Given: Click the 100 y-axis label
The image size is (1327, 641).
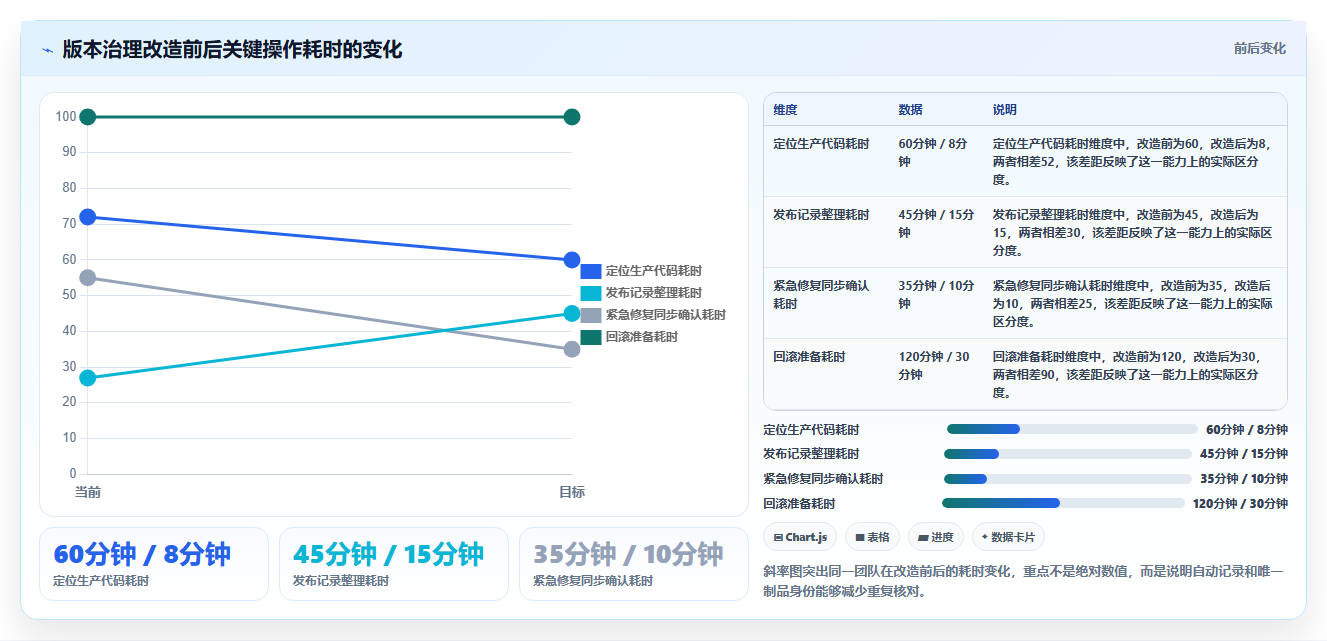Looking at the screenshot, I should point(66,117).
